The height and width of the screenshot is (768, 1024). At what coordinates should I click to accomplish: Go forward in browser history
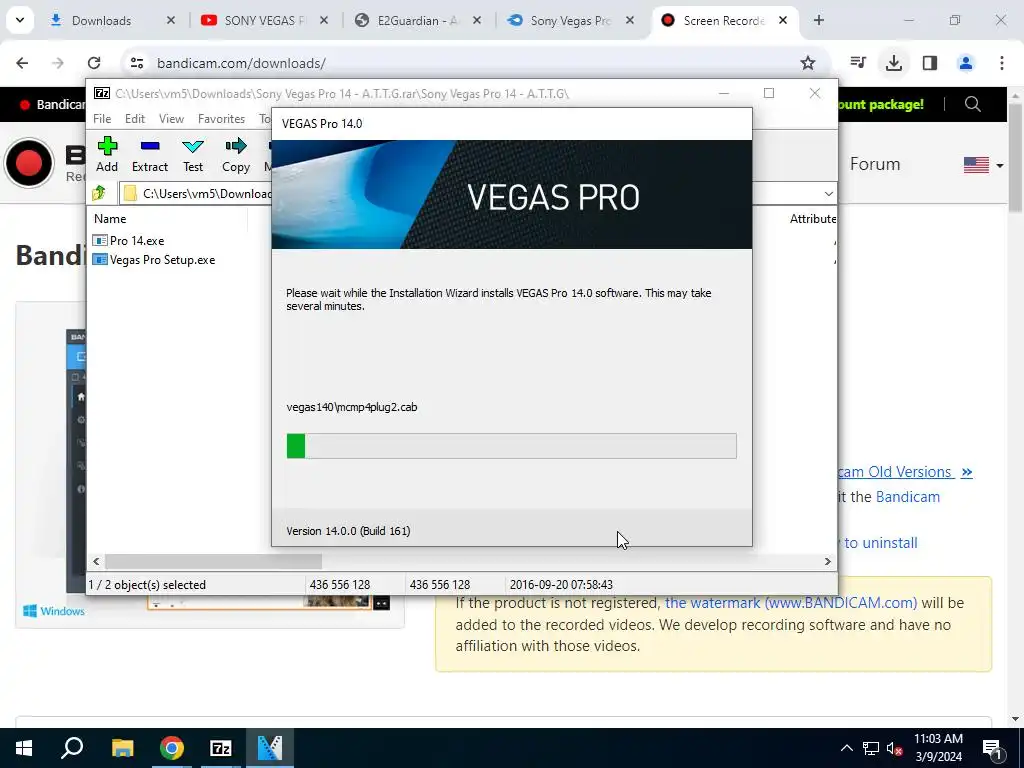tap(58, 63)
